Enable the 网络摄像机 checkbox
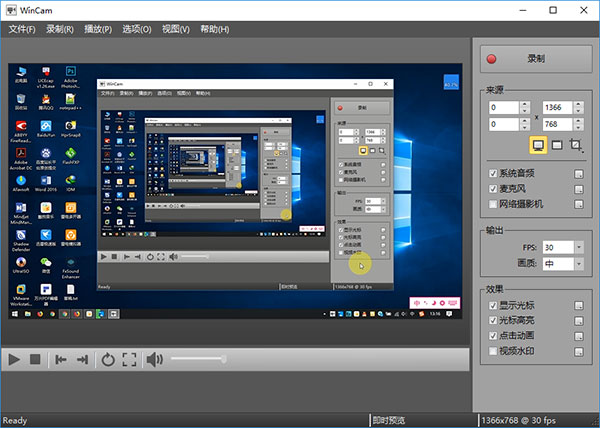Viewport: 600px width, 428px height. [x=491, y=203]
